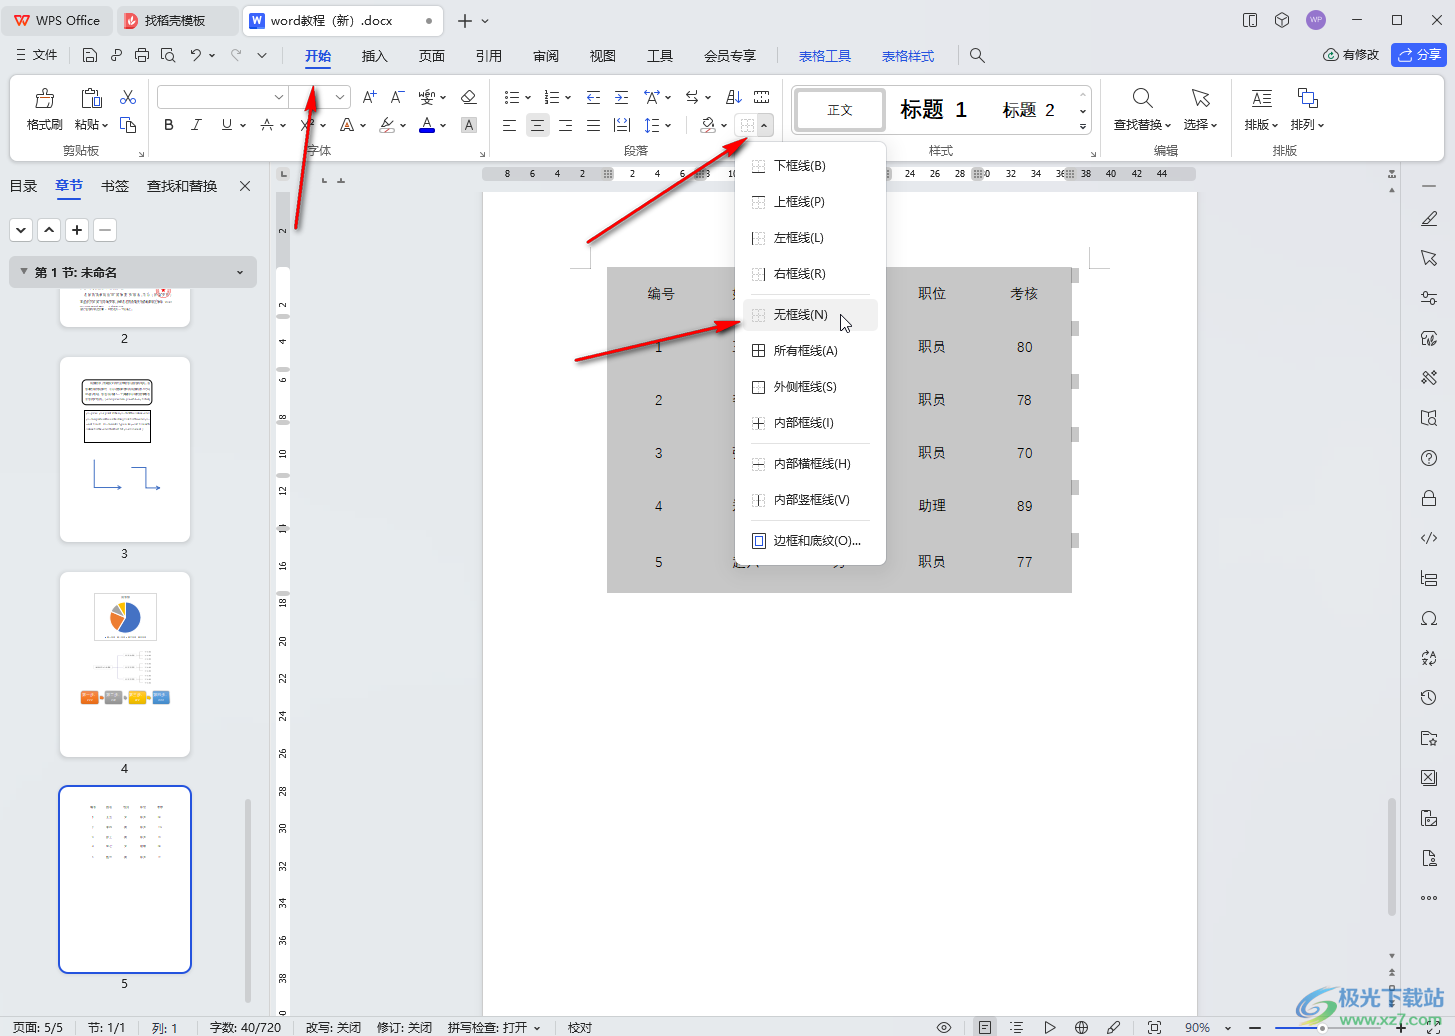
Task: Click the help question-mark icon in right sidebar
Action: click(1429, 458)
